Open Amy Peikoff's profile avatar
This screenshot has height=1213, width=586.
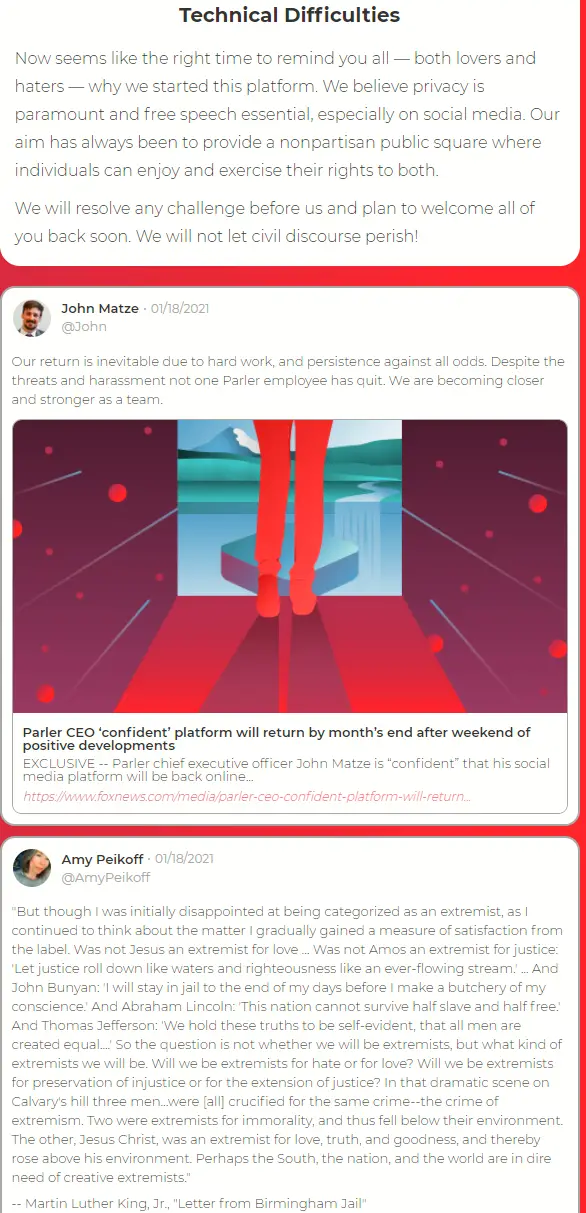point(32,867)
